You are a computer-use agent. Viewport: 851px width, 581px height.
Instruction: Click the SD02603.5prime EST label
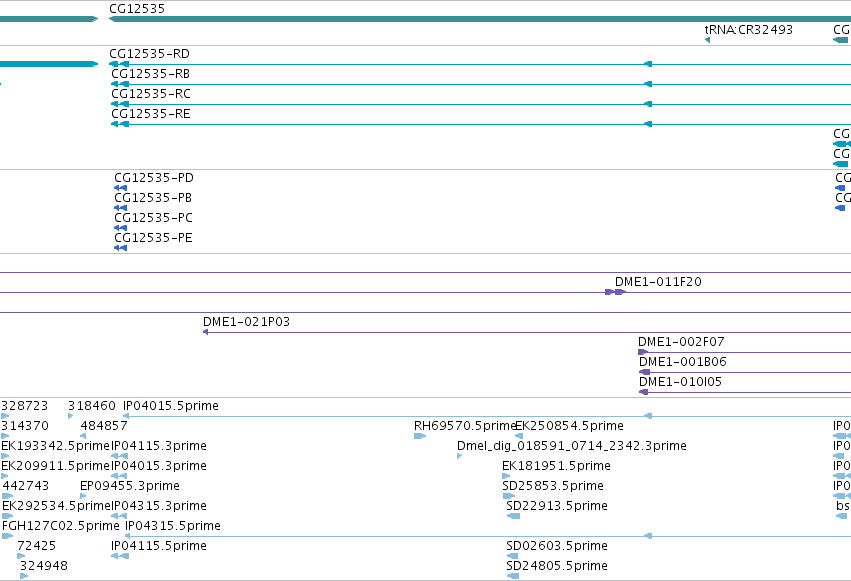point(557,546)
